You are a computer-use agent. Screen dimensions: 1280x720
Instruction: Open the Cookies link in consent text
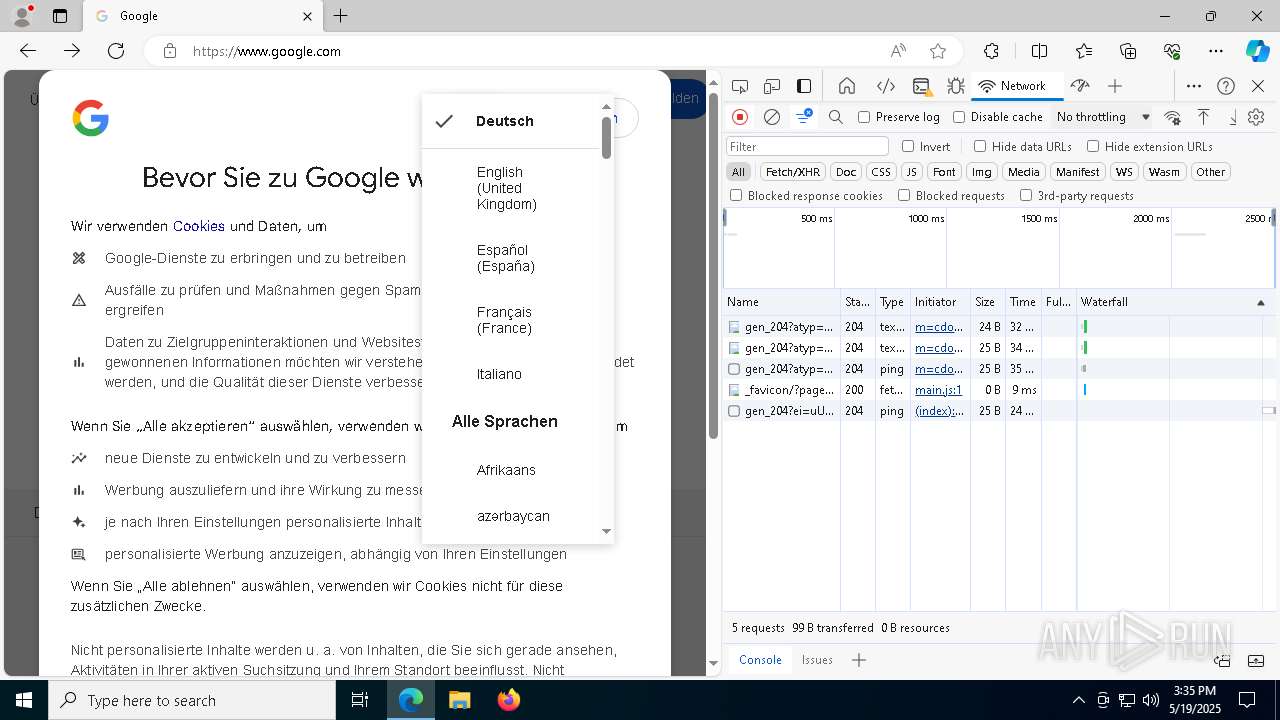pyautogui.click(x=199, y=226)
